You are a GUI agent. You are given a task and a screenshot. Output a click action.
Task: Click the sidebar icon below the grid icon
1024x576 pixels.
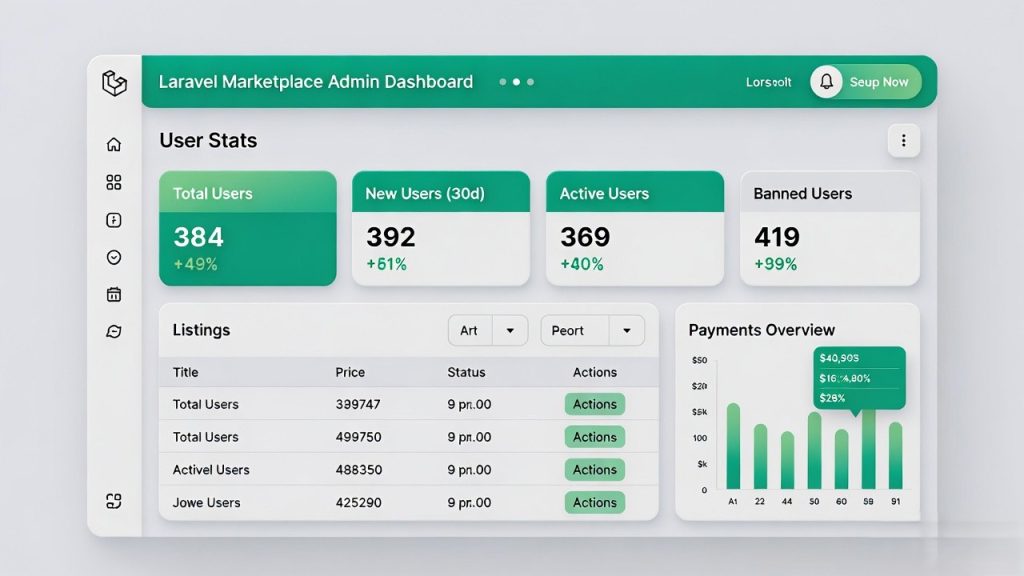(114, 220)
